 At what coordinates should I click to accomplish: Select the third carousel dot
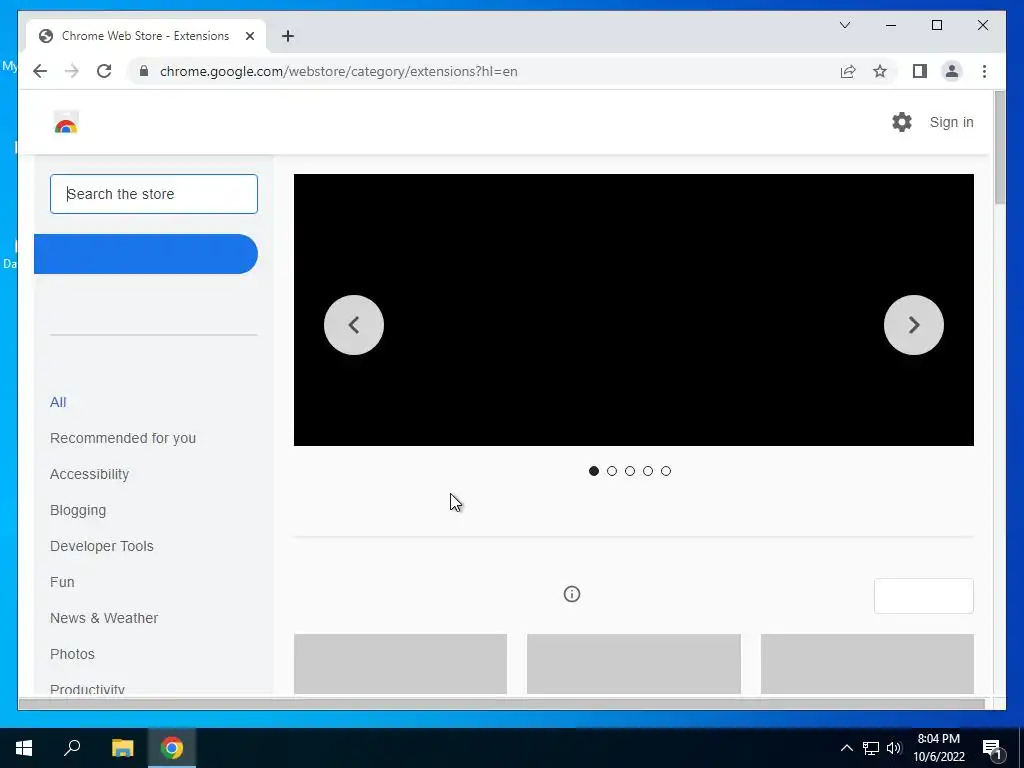click(630, 471)
